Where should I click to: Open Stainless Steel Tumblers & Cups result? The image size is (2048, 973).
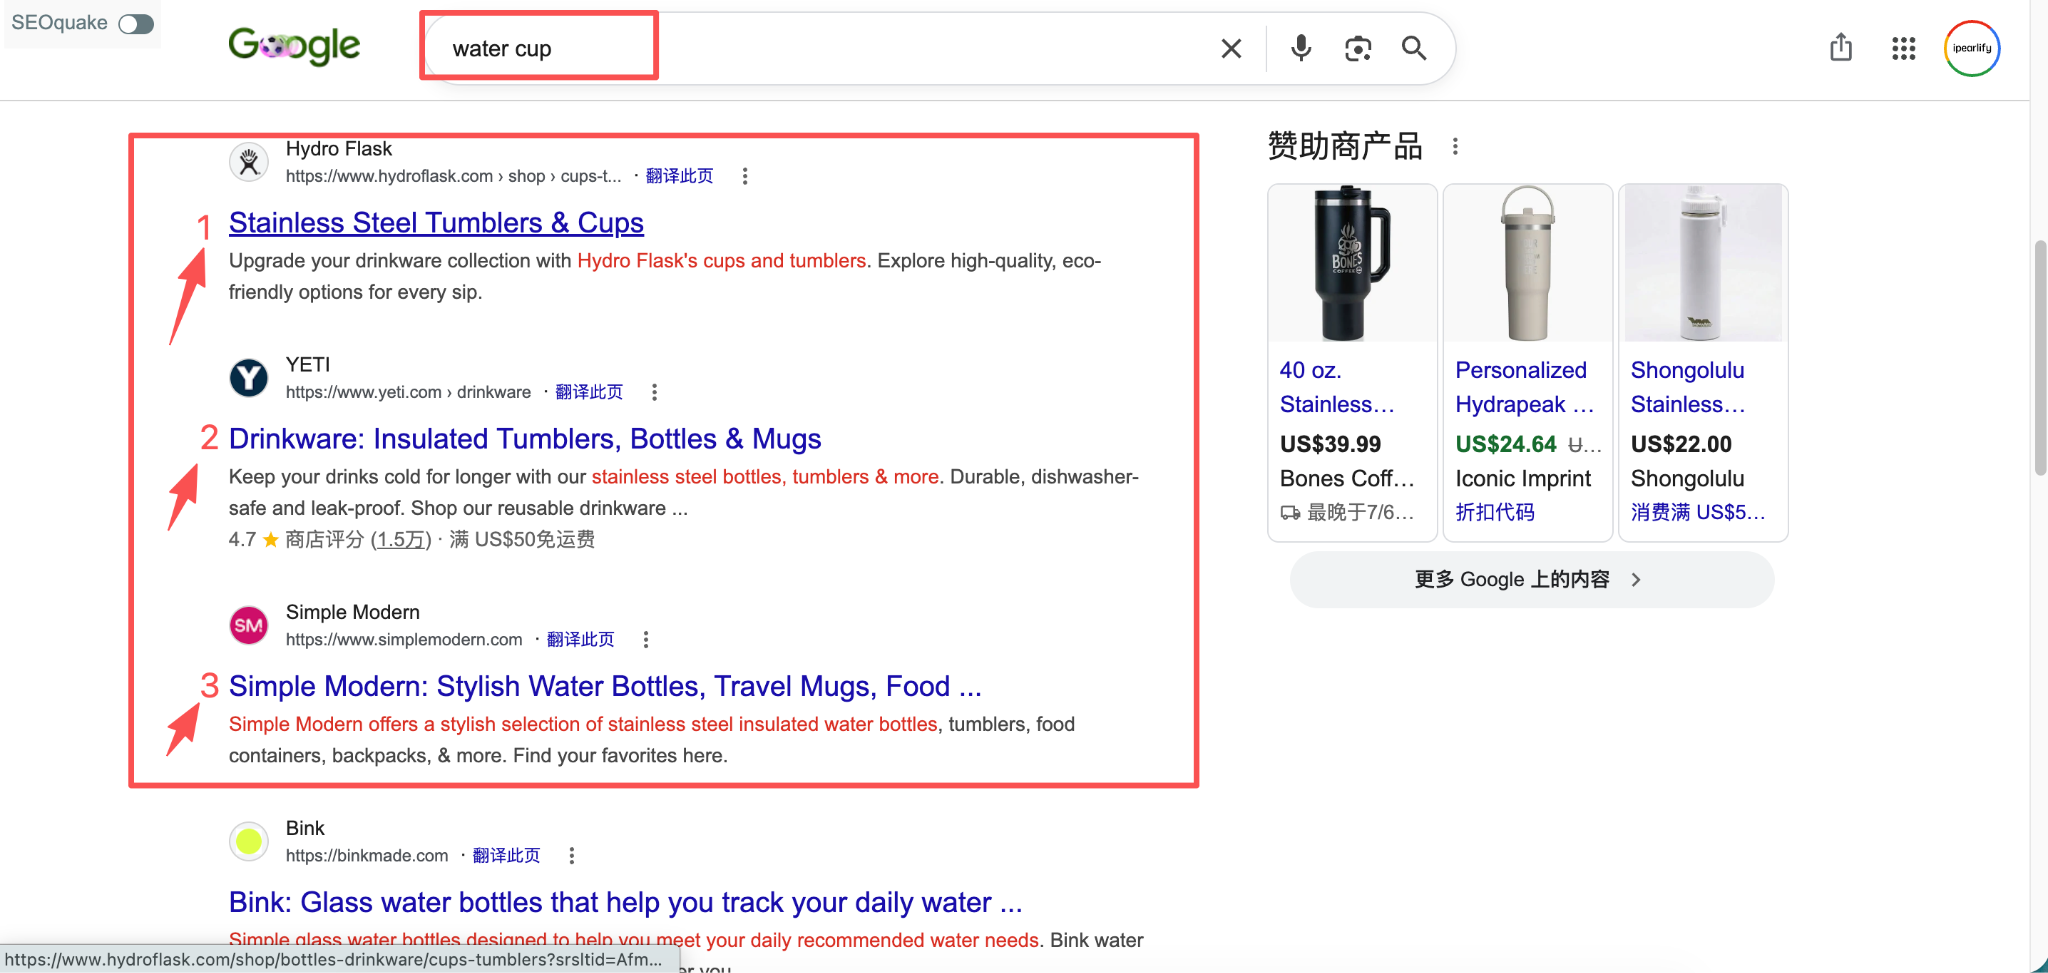[x=436, y=223]
